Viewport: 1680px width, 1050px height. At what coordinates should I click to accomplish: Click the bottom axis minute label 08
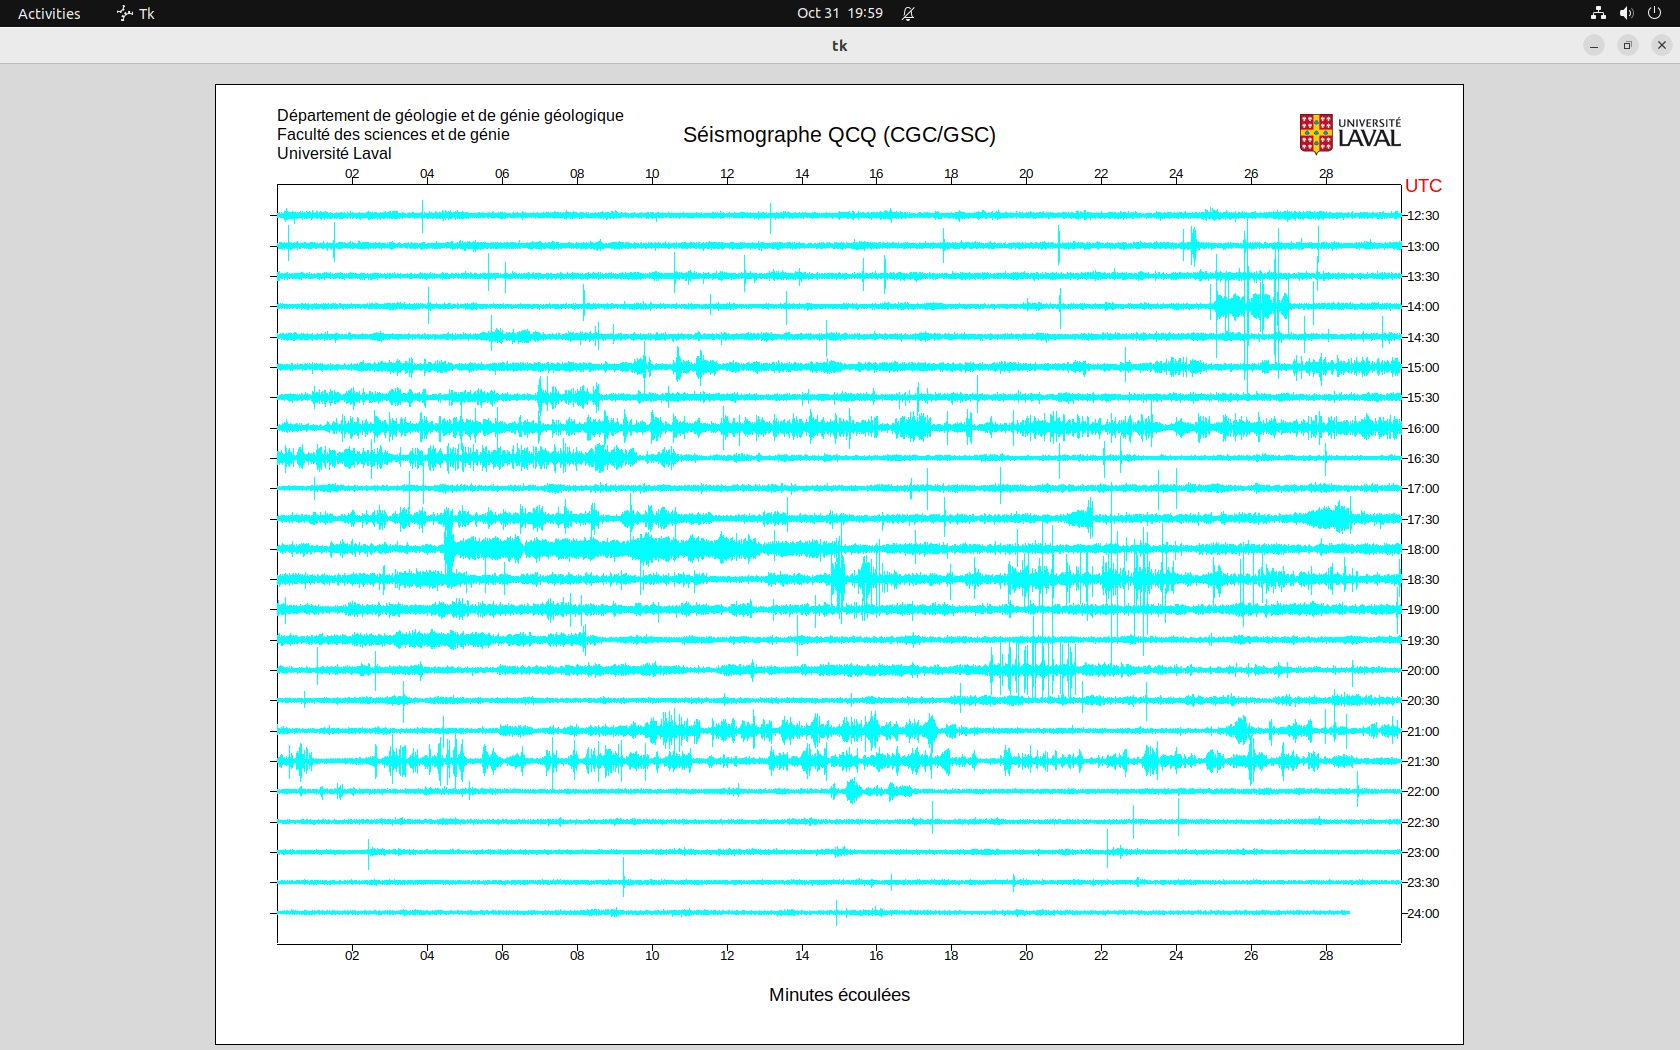coord(577,956)
